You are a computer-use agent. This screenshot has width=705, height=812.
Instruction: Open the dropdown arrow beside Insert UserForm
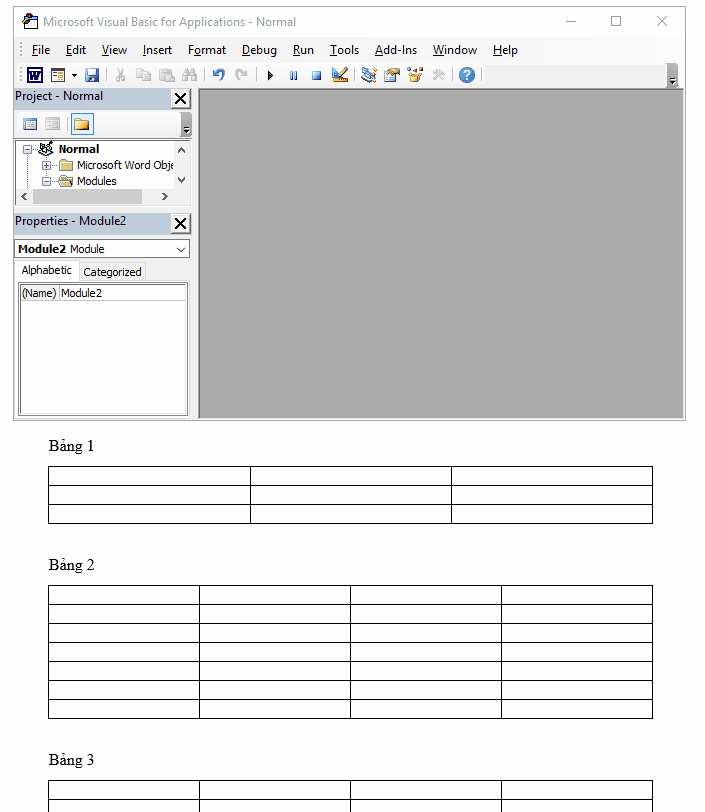point(74,76)
